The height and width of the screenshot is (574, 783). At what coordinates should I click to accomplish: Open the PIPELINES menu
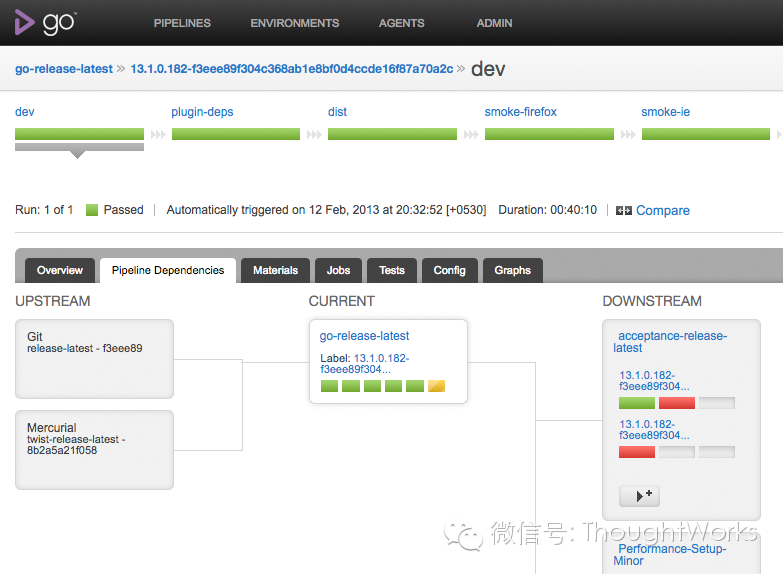pos(182,23)
